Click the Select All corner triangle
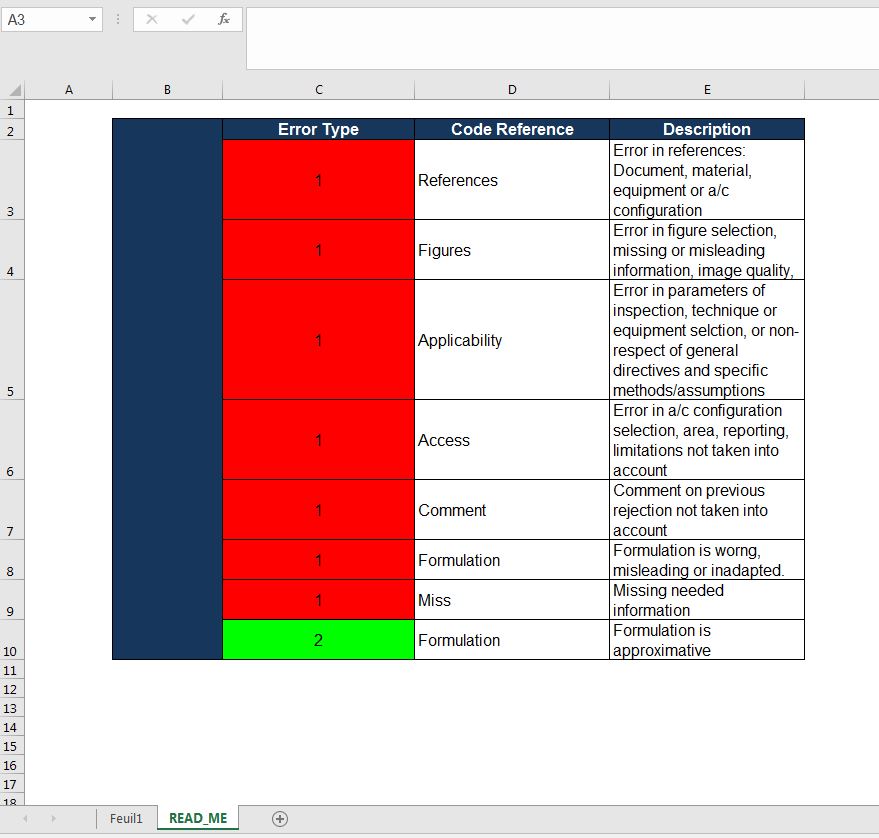Screen dimensions: 879x838 [14, 90]
